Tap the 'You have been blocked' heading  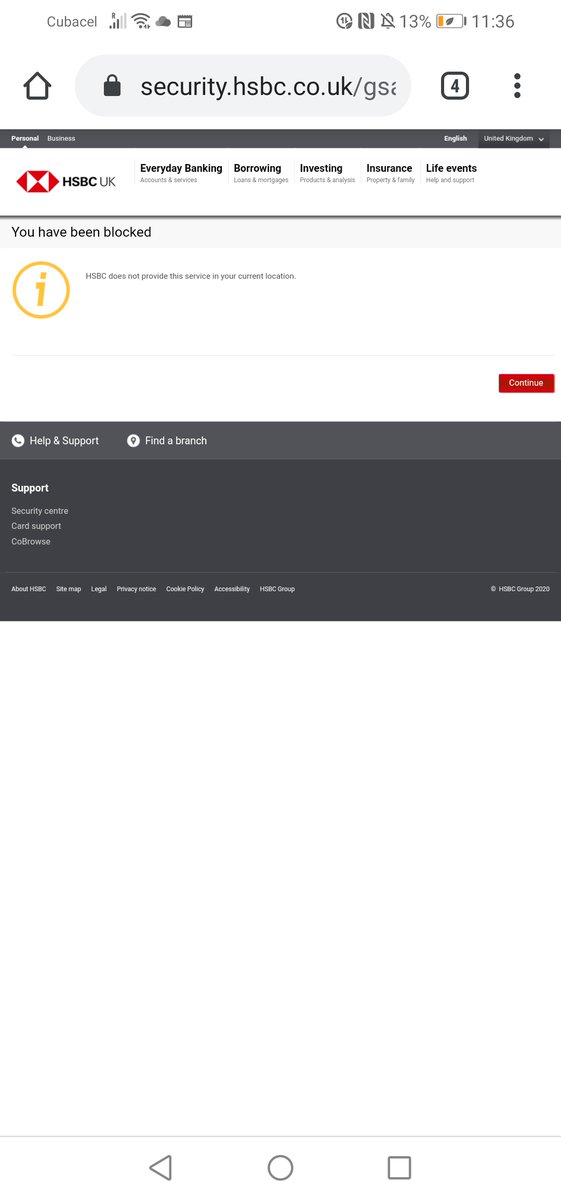(x=81, y=232)
